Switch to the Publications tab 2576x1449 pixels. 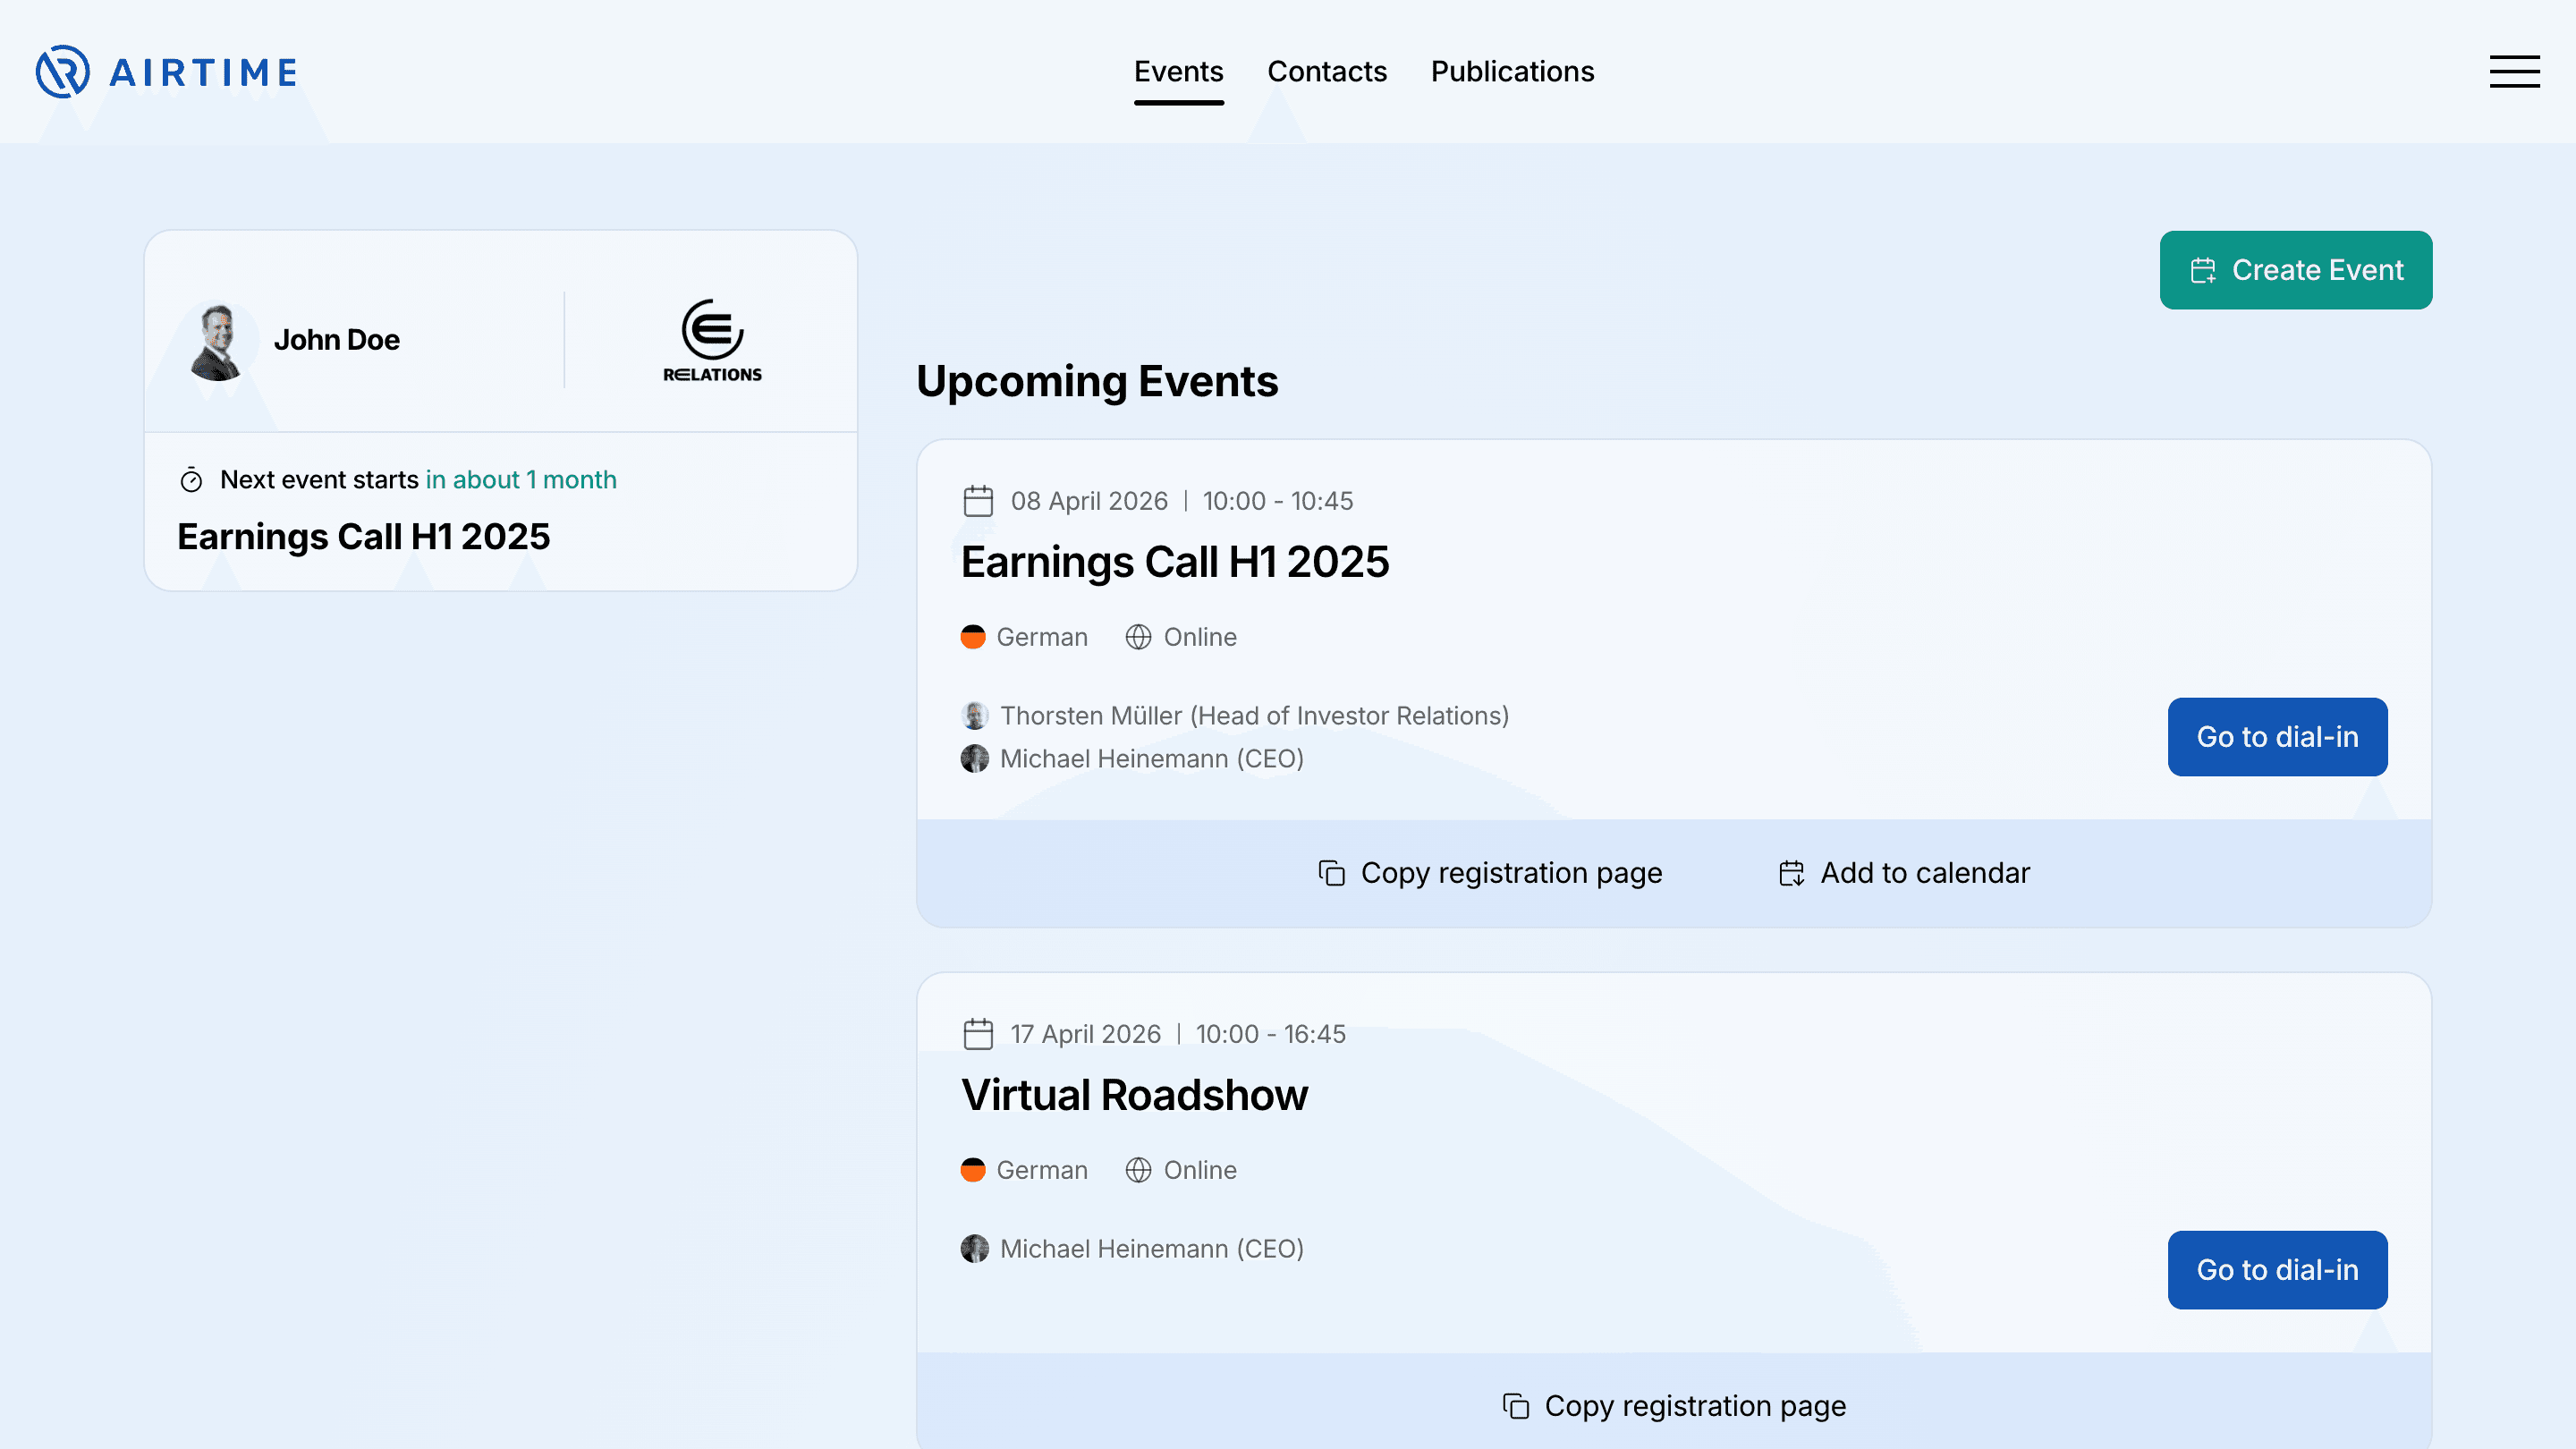click(x=1512, y=71)
